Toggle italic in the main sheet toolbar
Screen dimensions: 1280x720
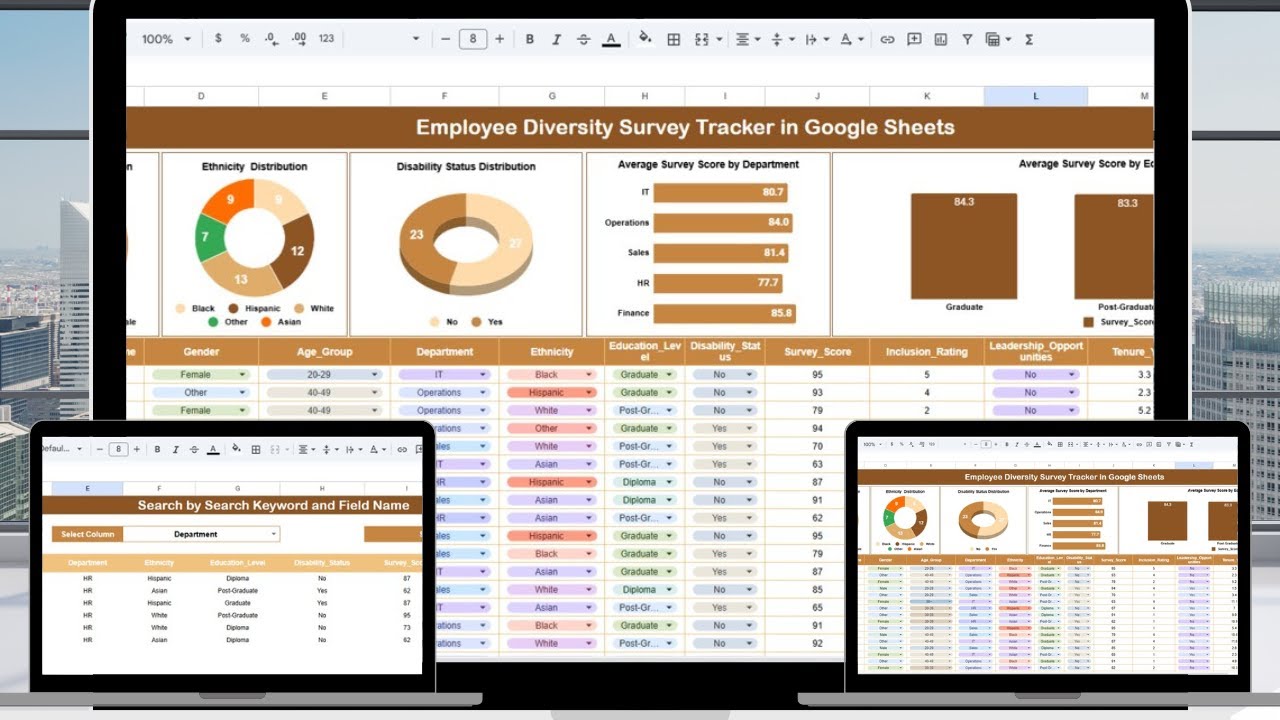[x=556, y=39]
